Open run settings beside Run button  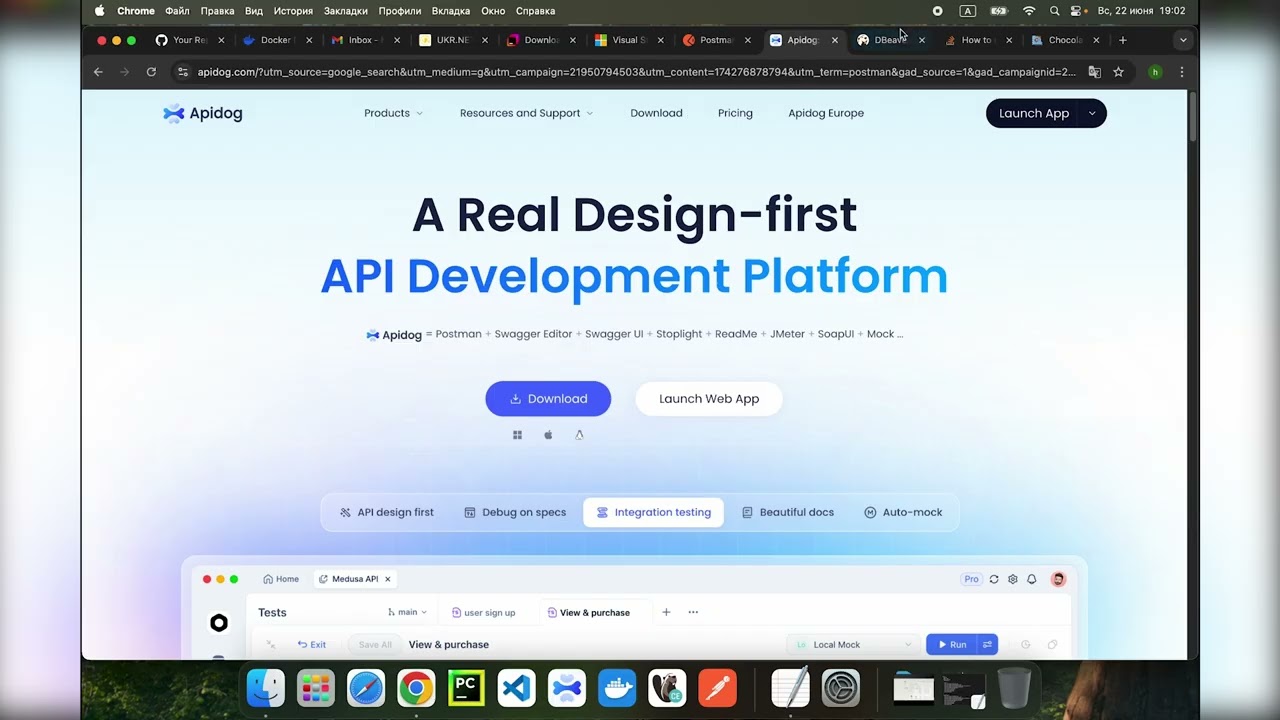click(987, 645)
